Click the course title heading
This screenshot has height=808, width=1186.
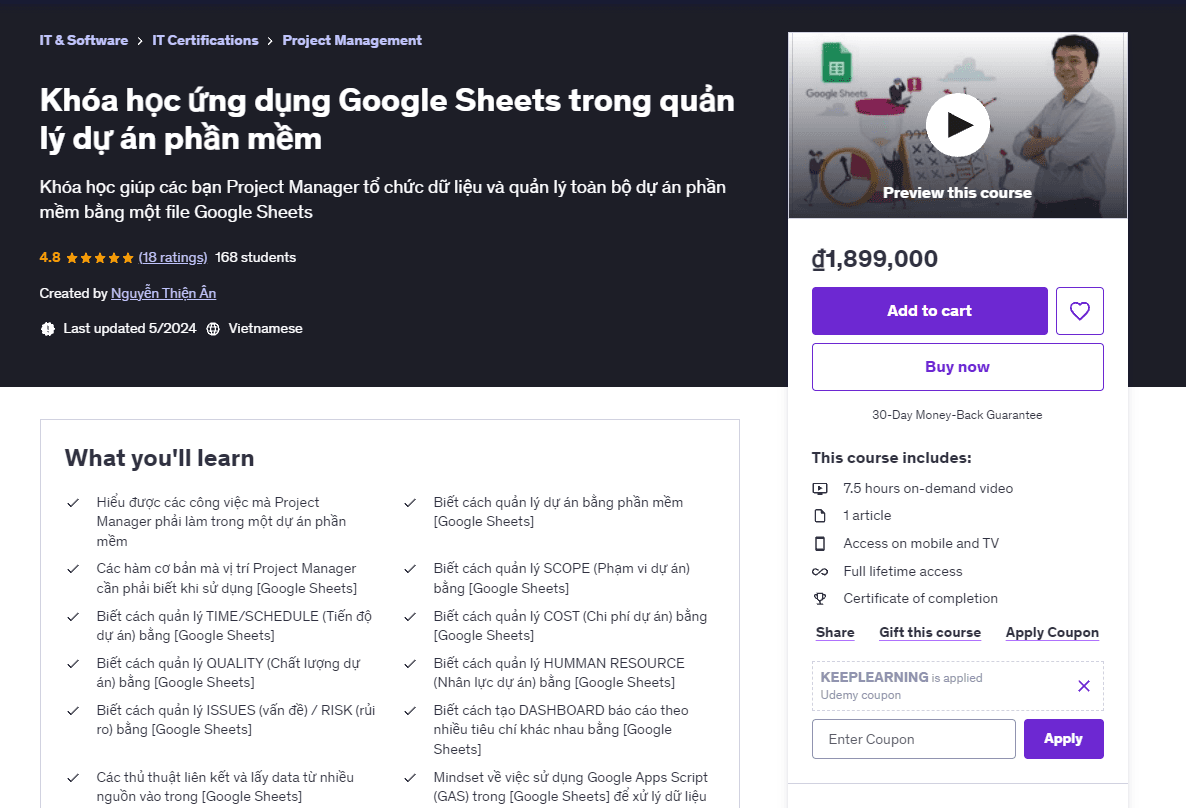(387, 120)
